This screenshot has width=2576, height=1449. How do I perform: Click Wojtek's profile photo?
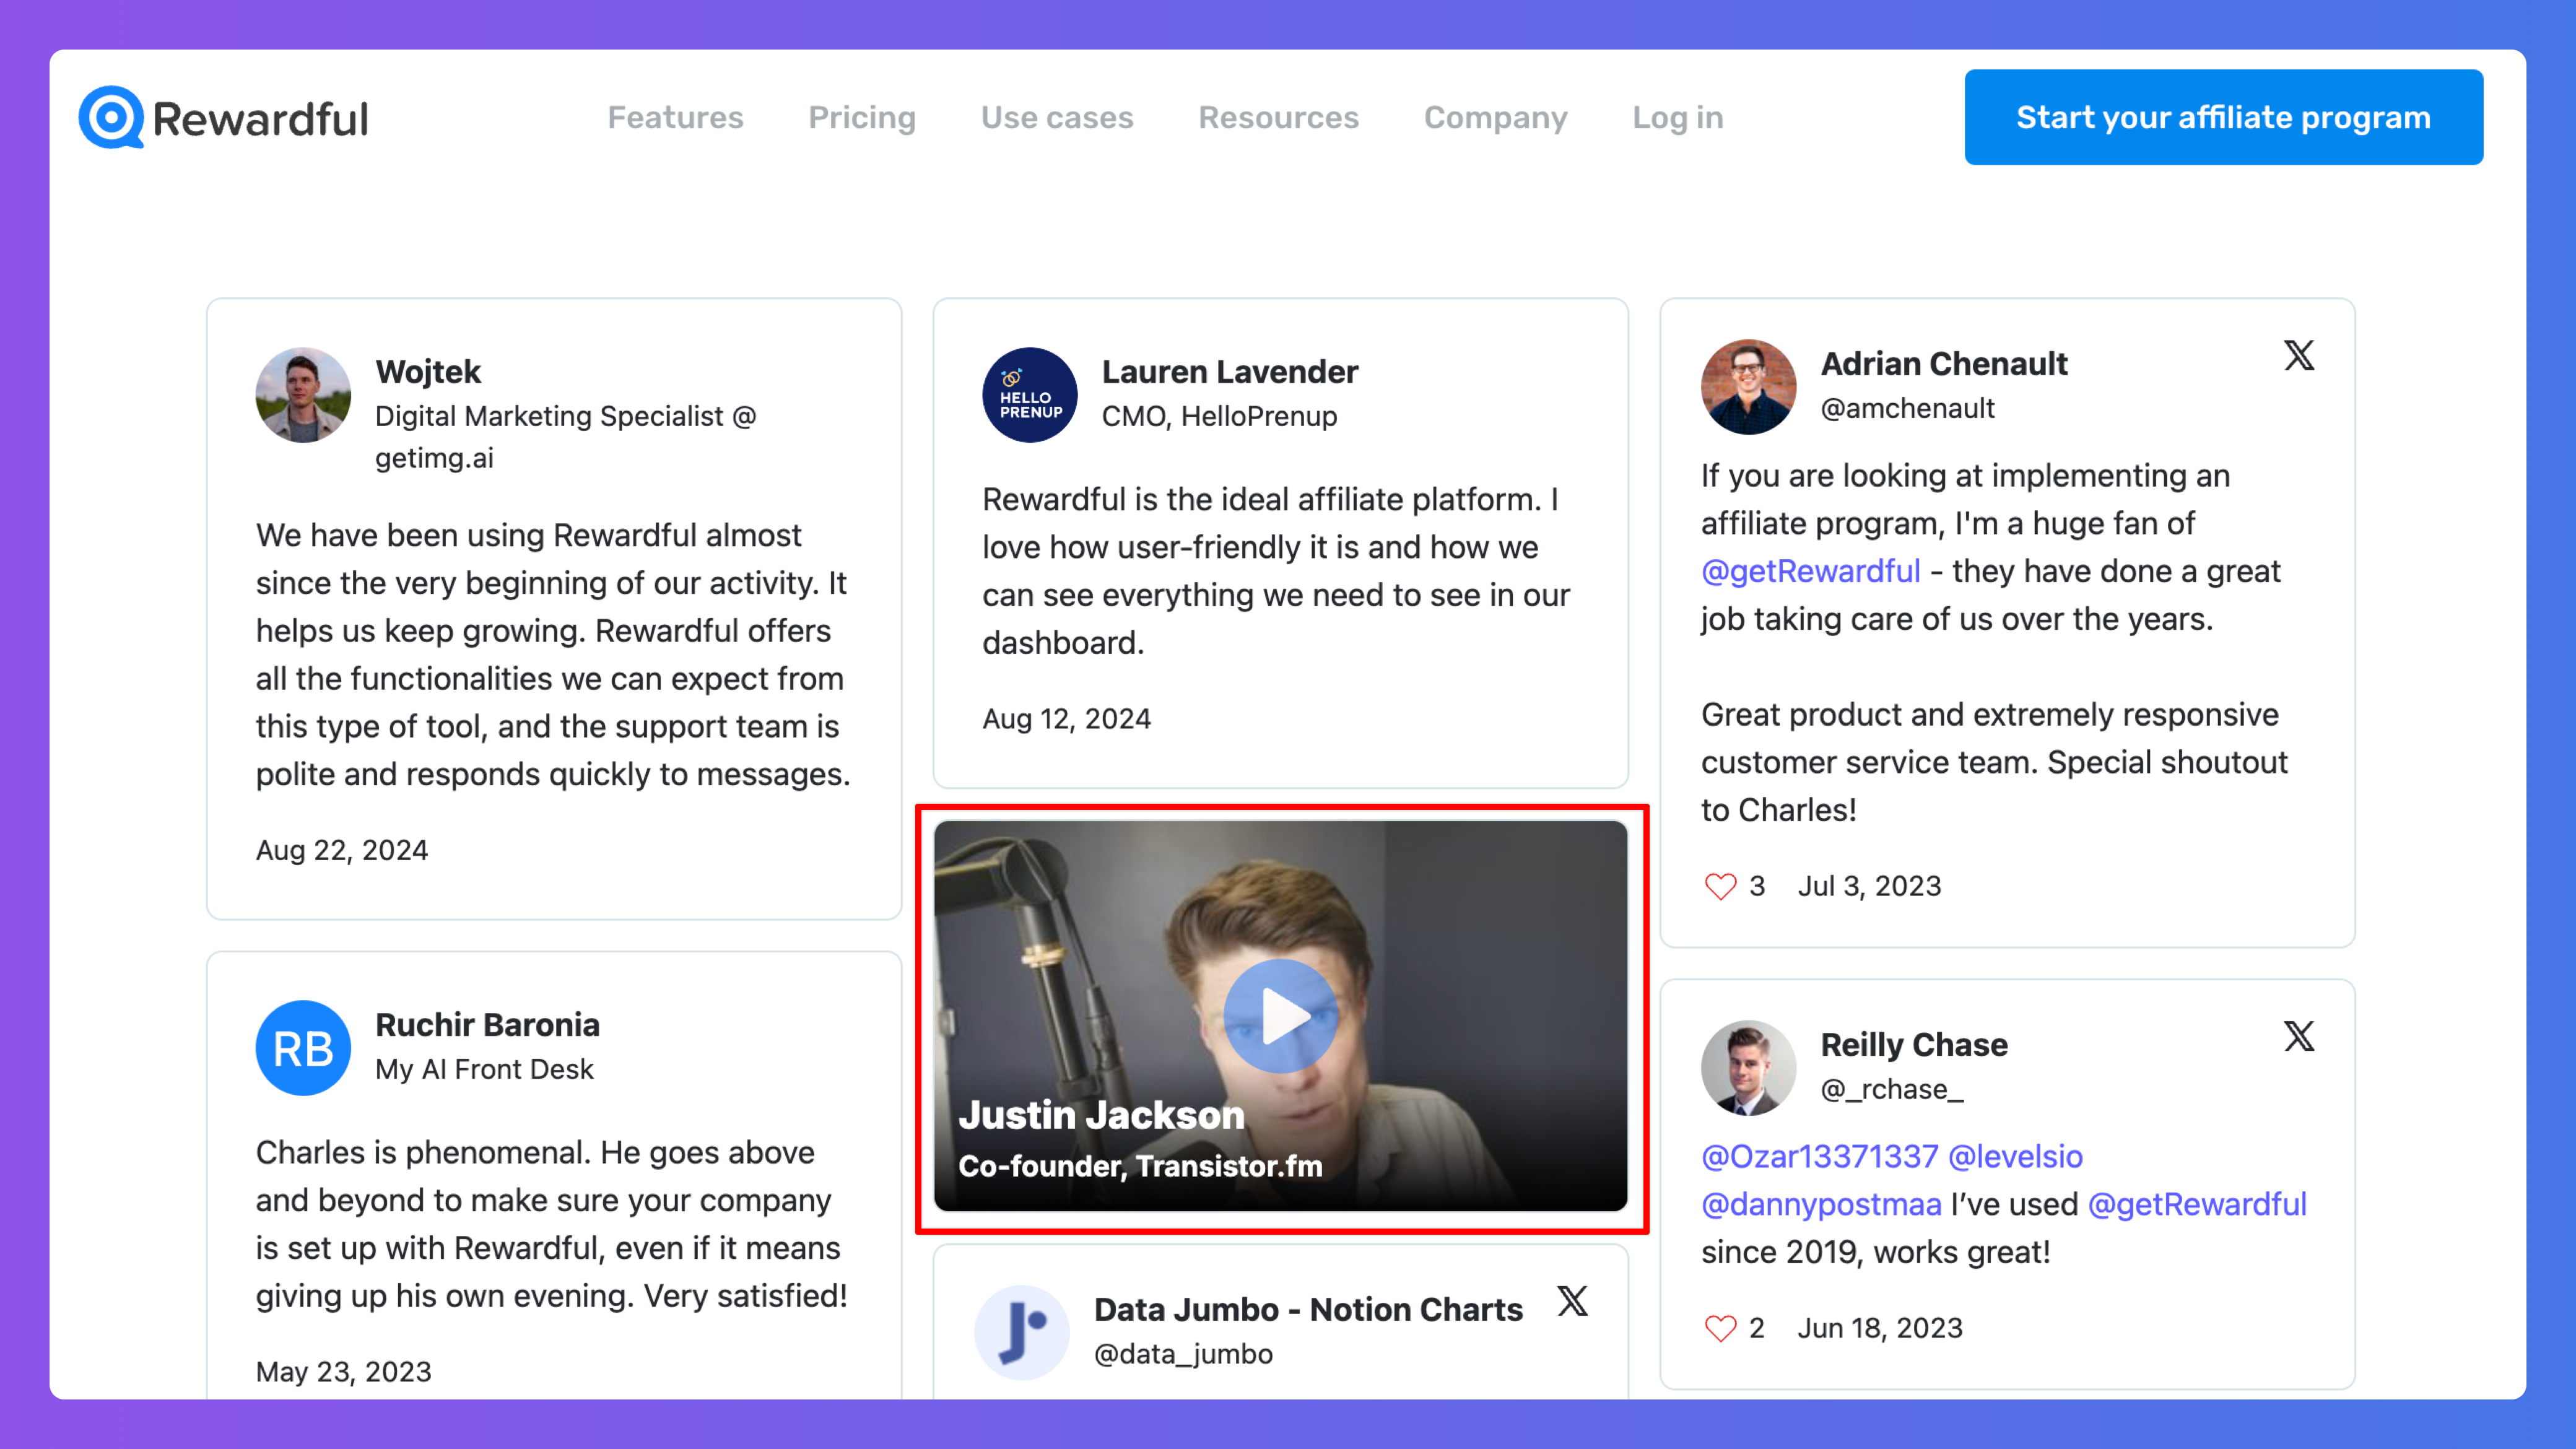(303, 395)
